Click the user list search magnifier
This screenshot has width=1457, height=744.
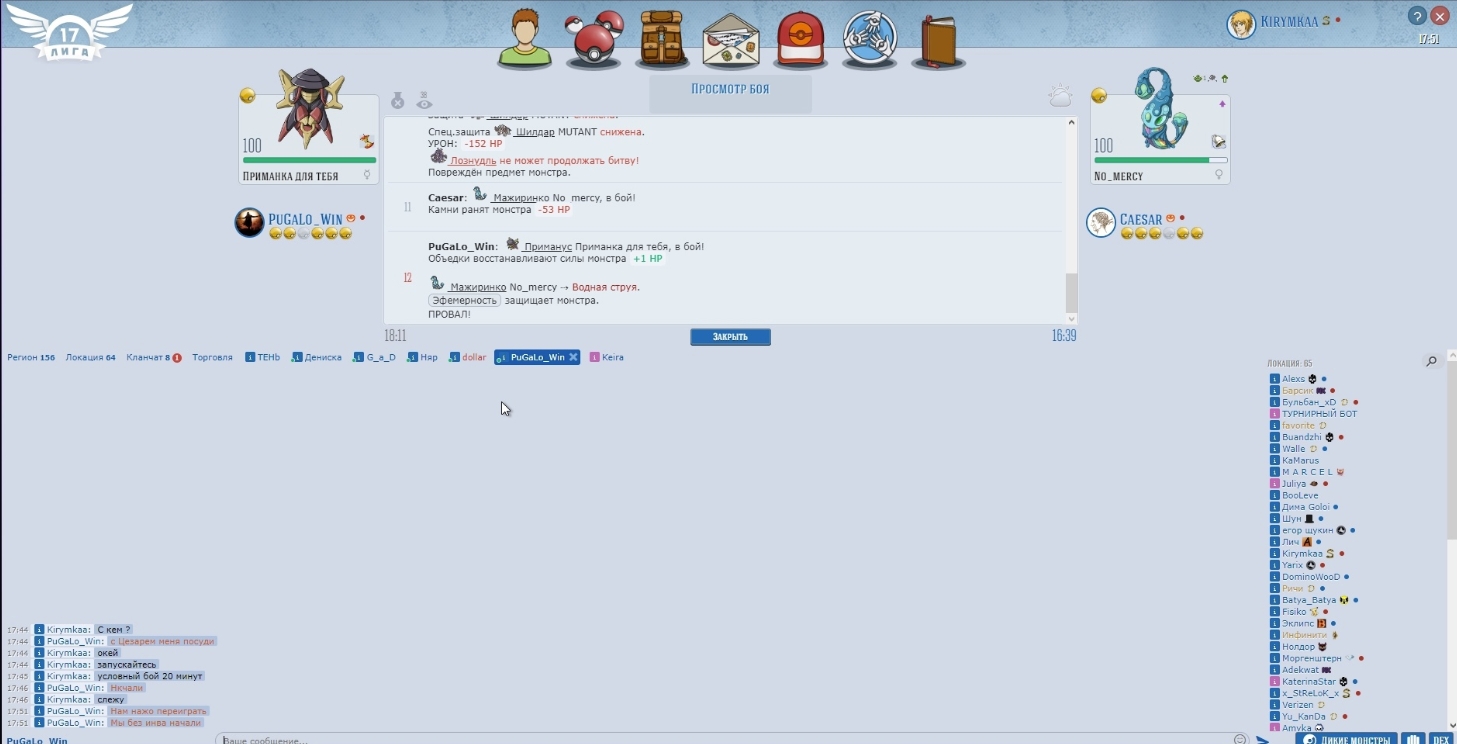coord(1432,362)
